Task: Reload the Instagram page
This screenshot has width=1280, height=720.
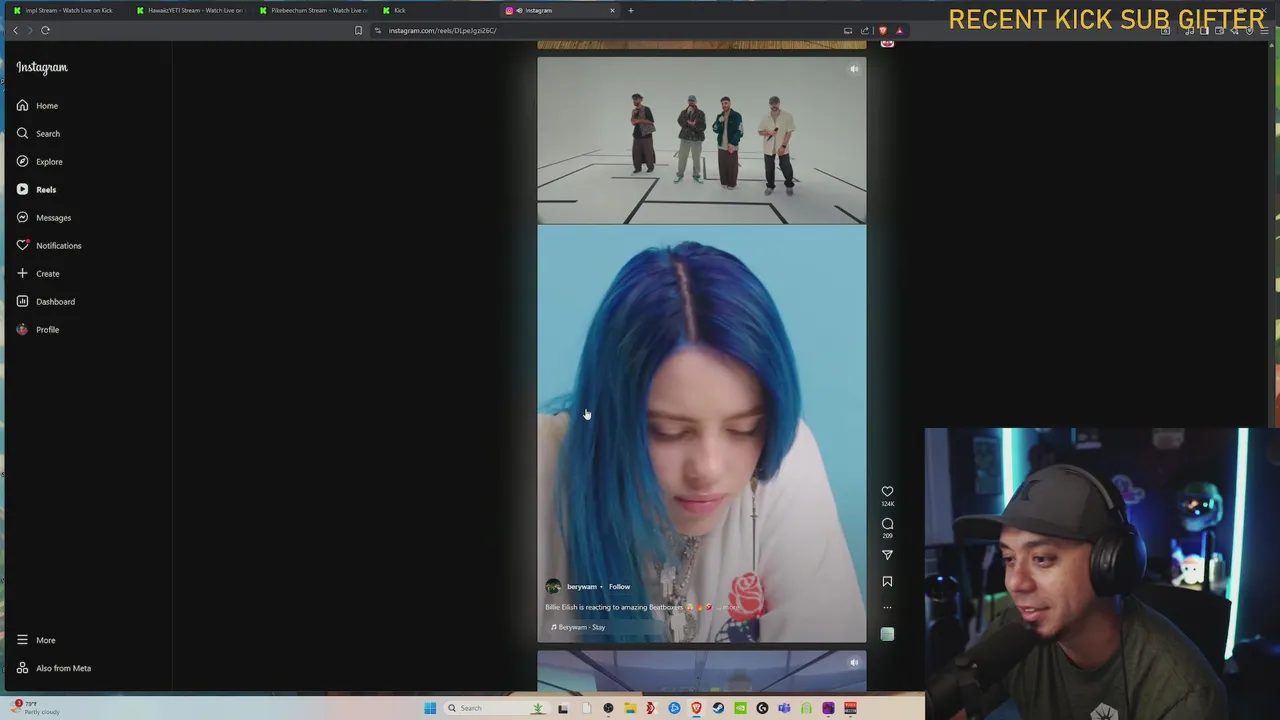Action: pos(45,30)
